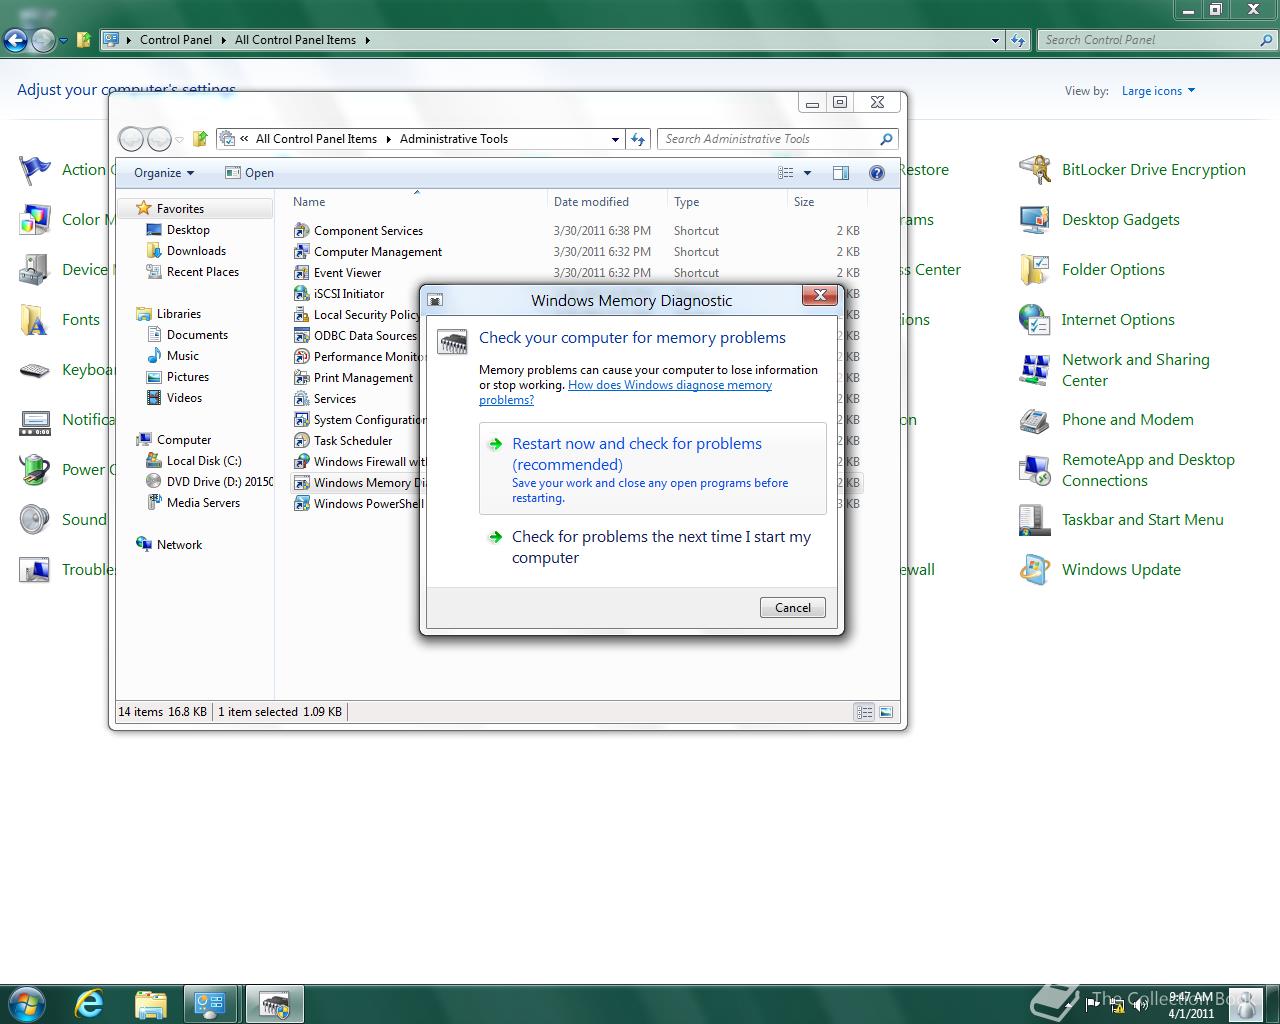The width and height of the screenshot is (1280, 1024).
Task: Open the Start menu orb
Action: coord(27,1004)
